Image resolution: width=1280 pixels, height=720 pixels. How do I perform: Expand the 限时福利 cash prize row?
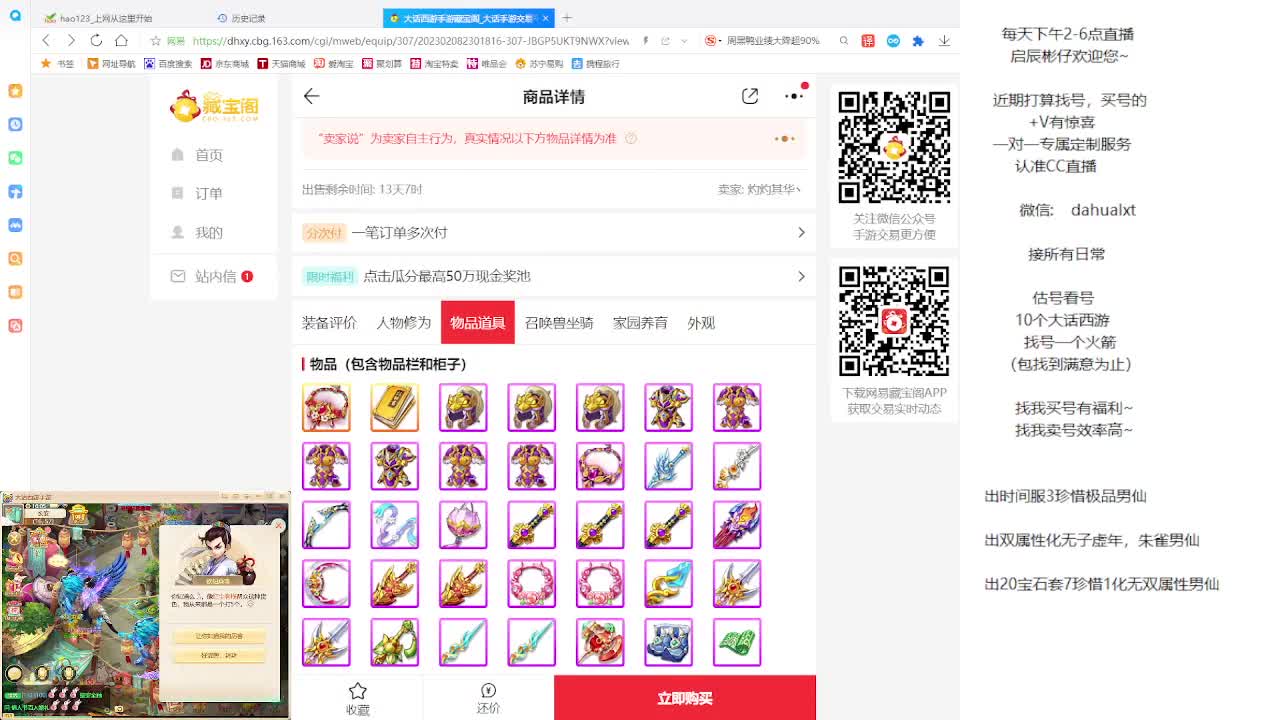coord(553,276)
